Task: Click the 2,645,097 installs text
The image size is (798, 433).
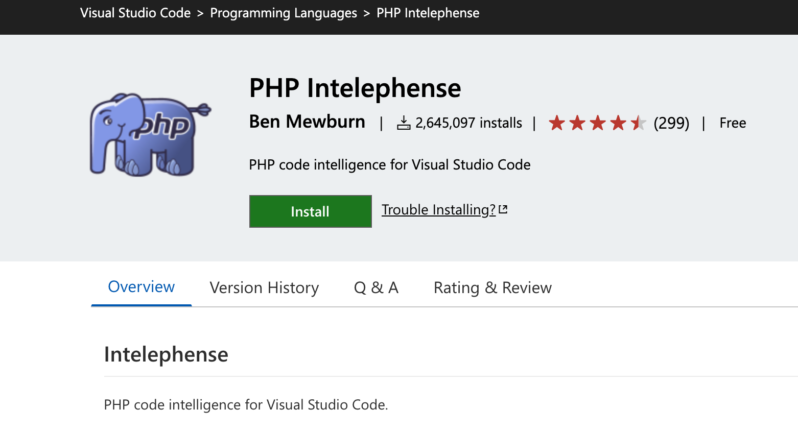Action: click(x=468, y=123)
